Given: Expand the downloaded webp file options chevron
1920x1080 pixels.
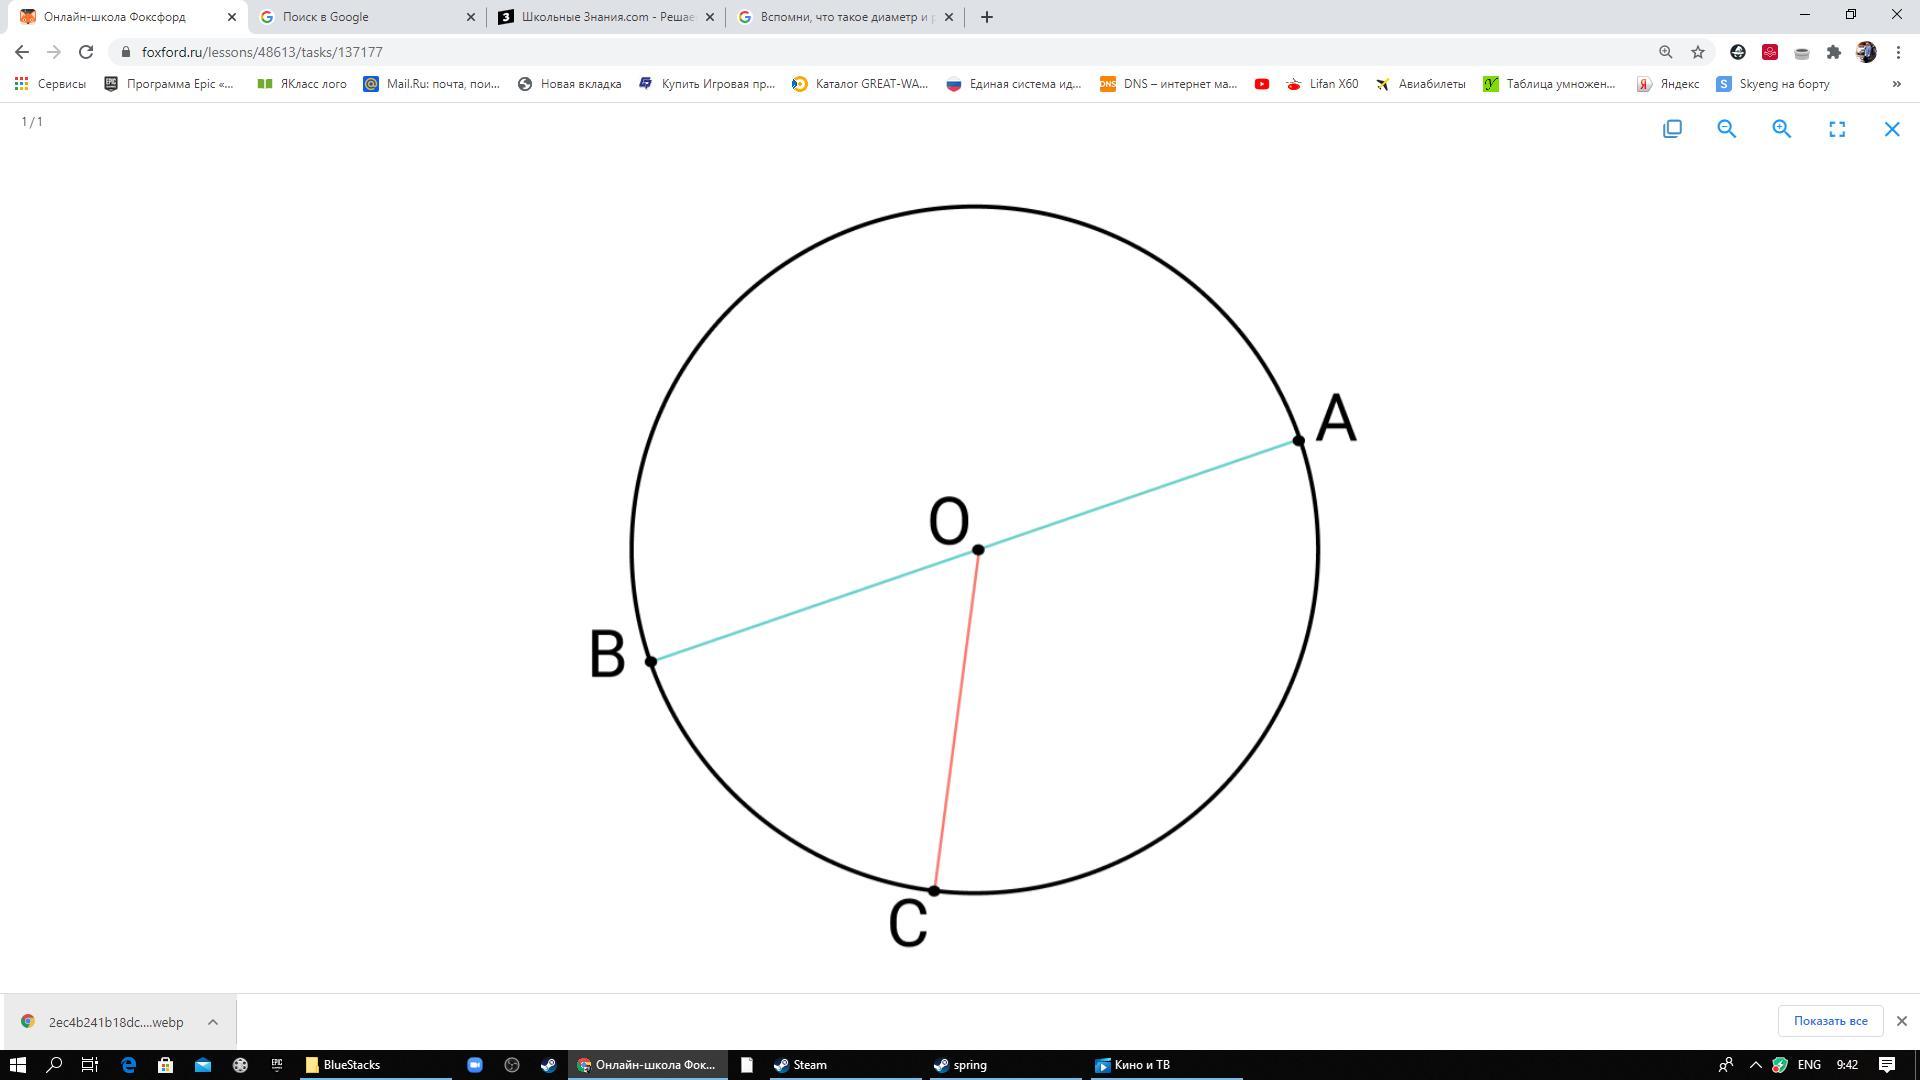Looking at the screenshot, I should click(213, 1022).
